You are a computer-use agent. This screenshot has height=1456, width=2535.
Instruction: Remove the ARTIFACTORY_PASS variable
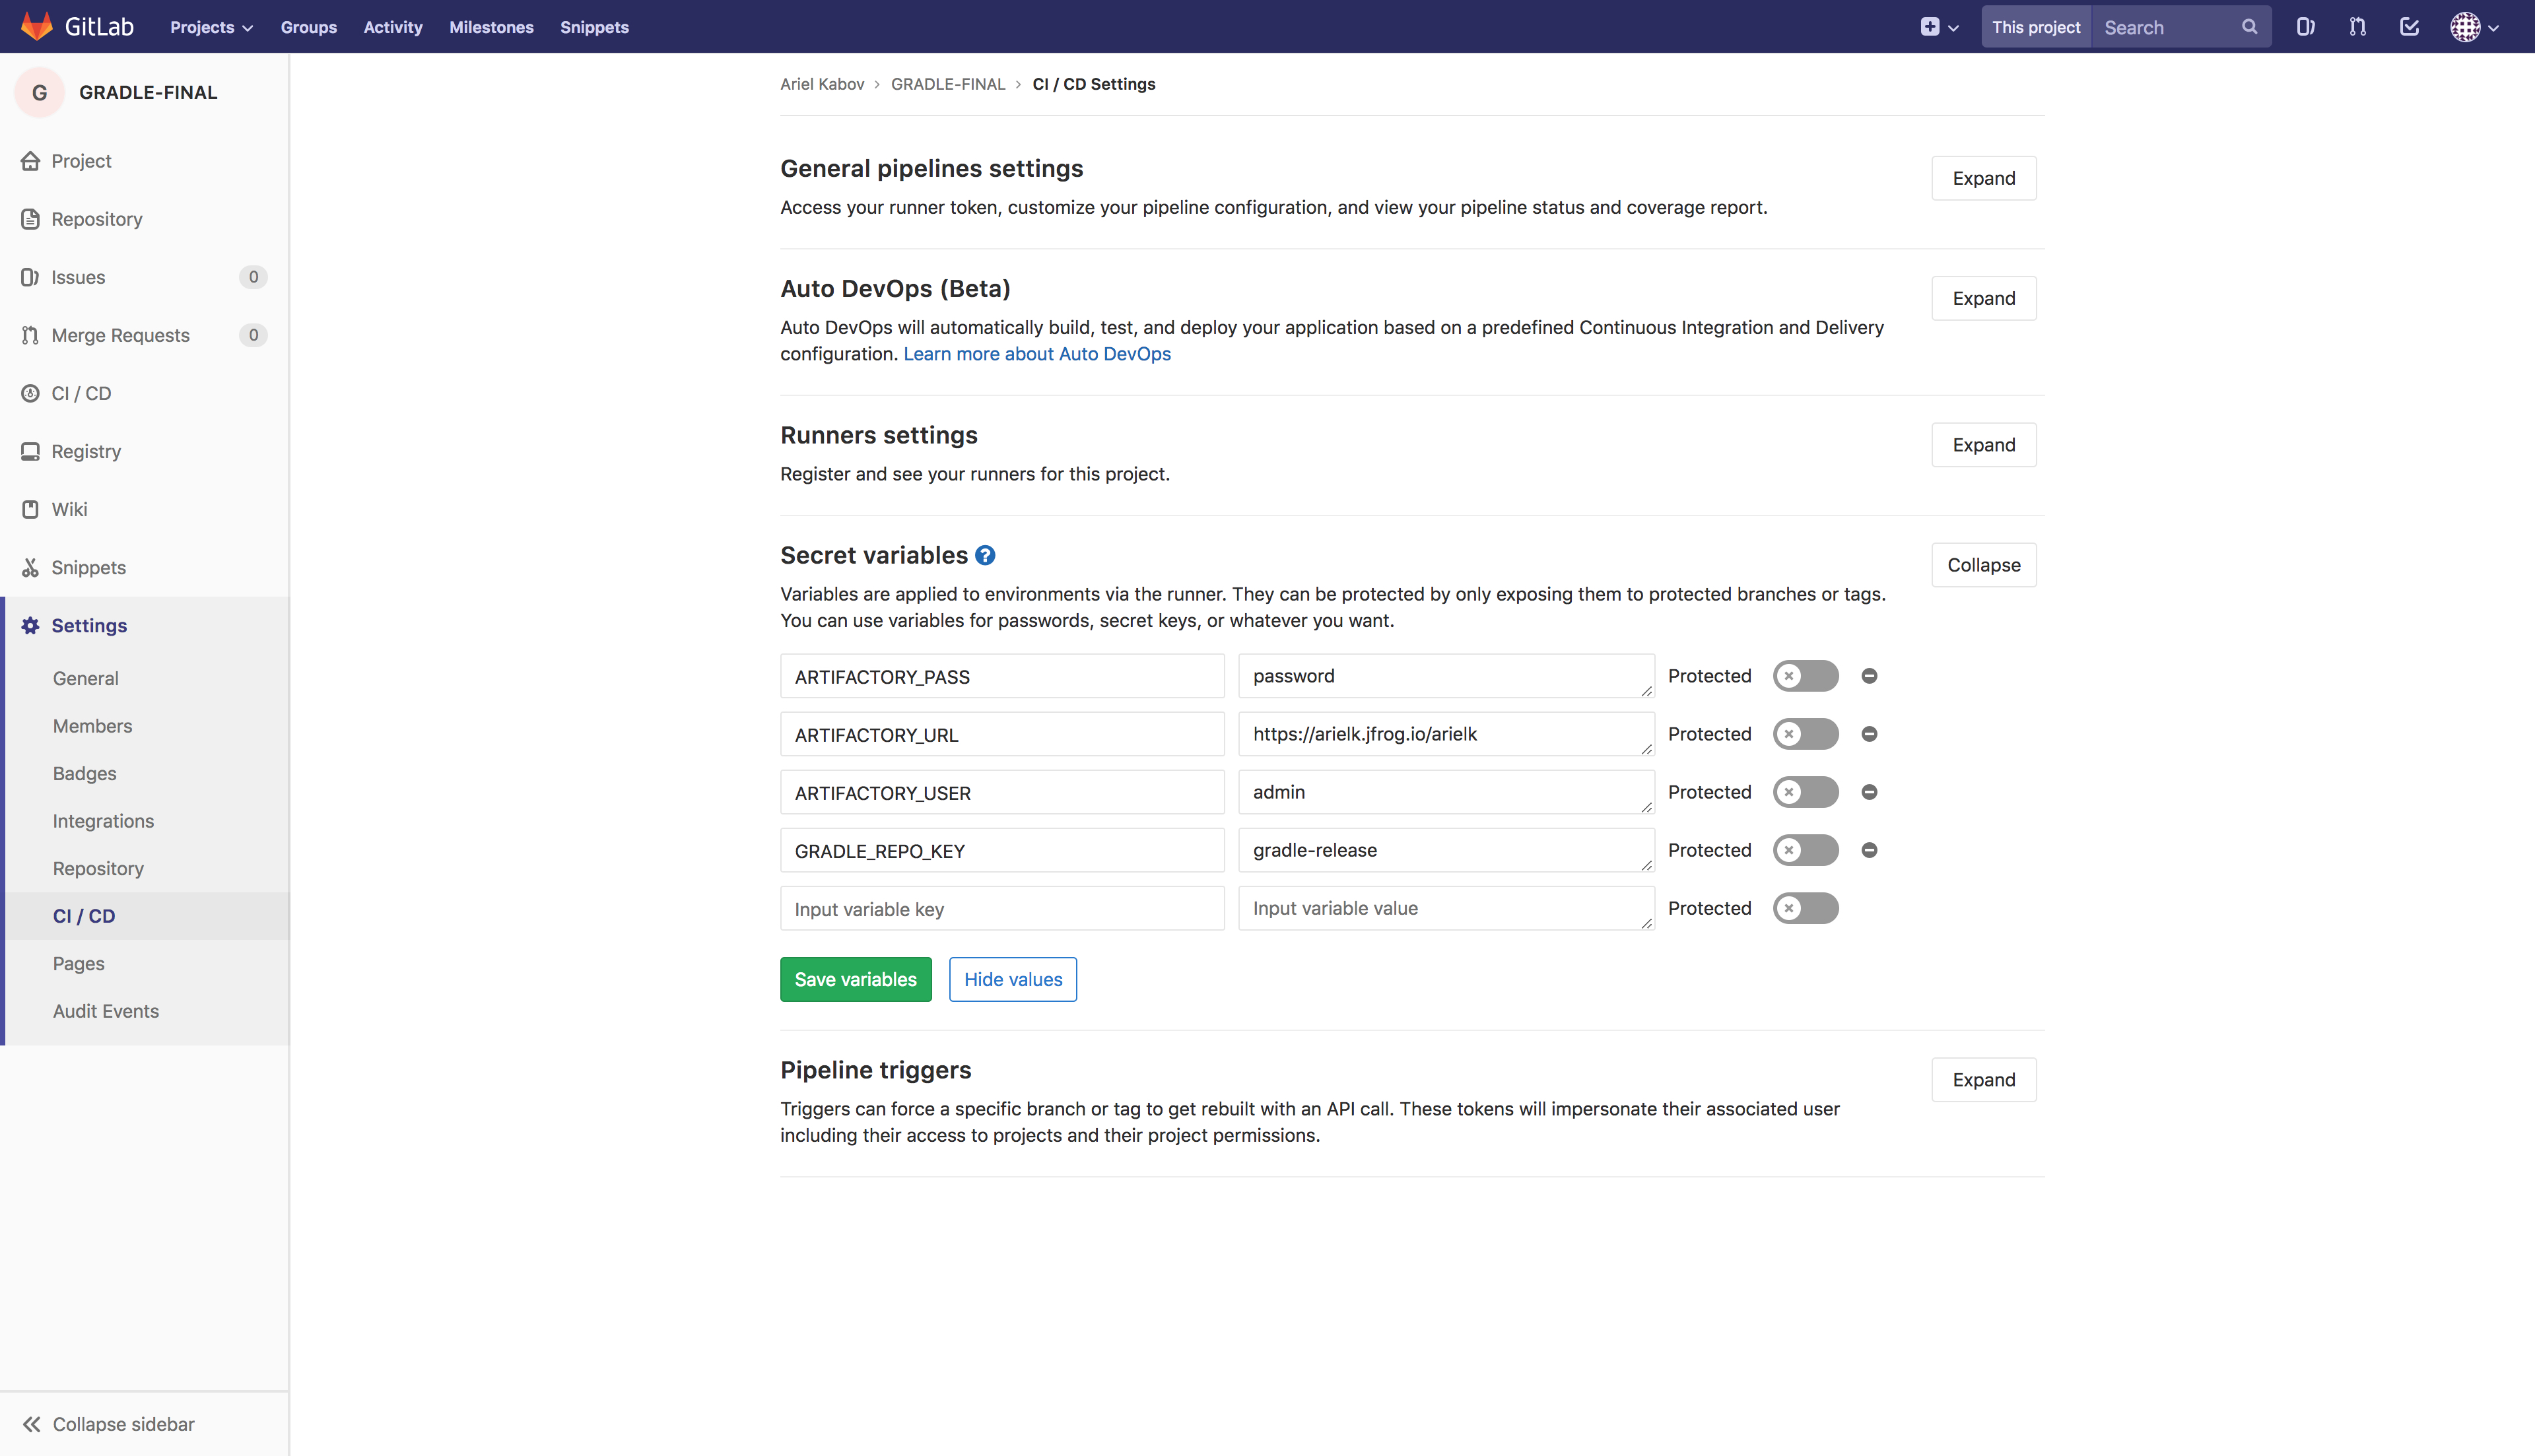click(1869, 676)
